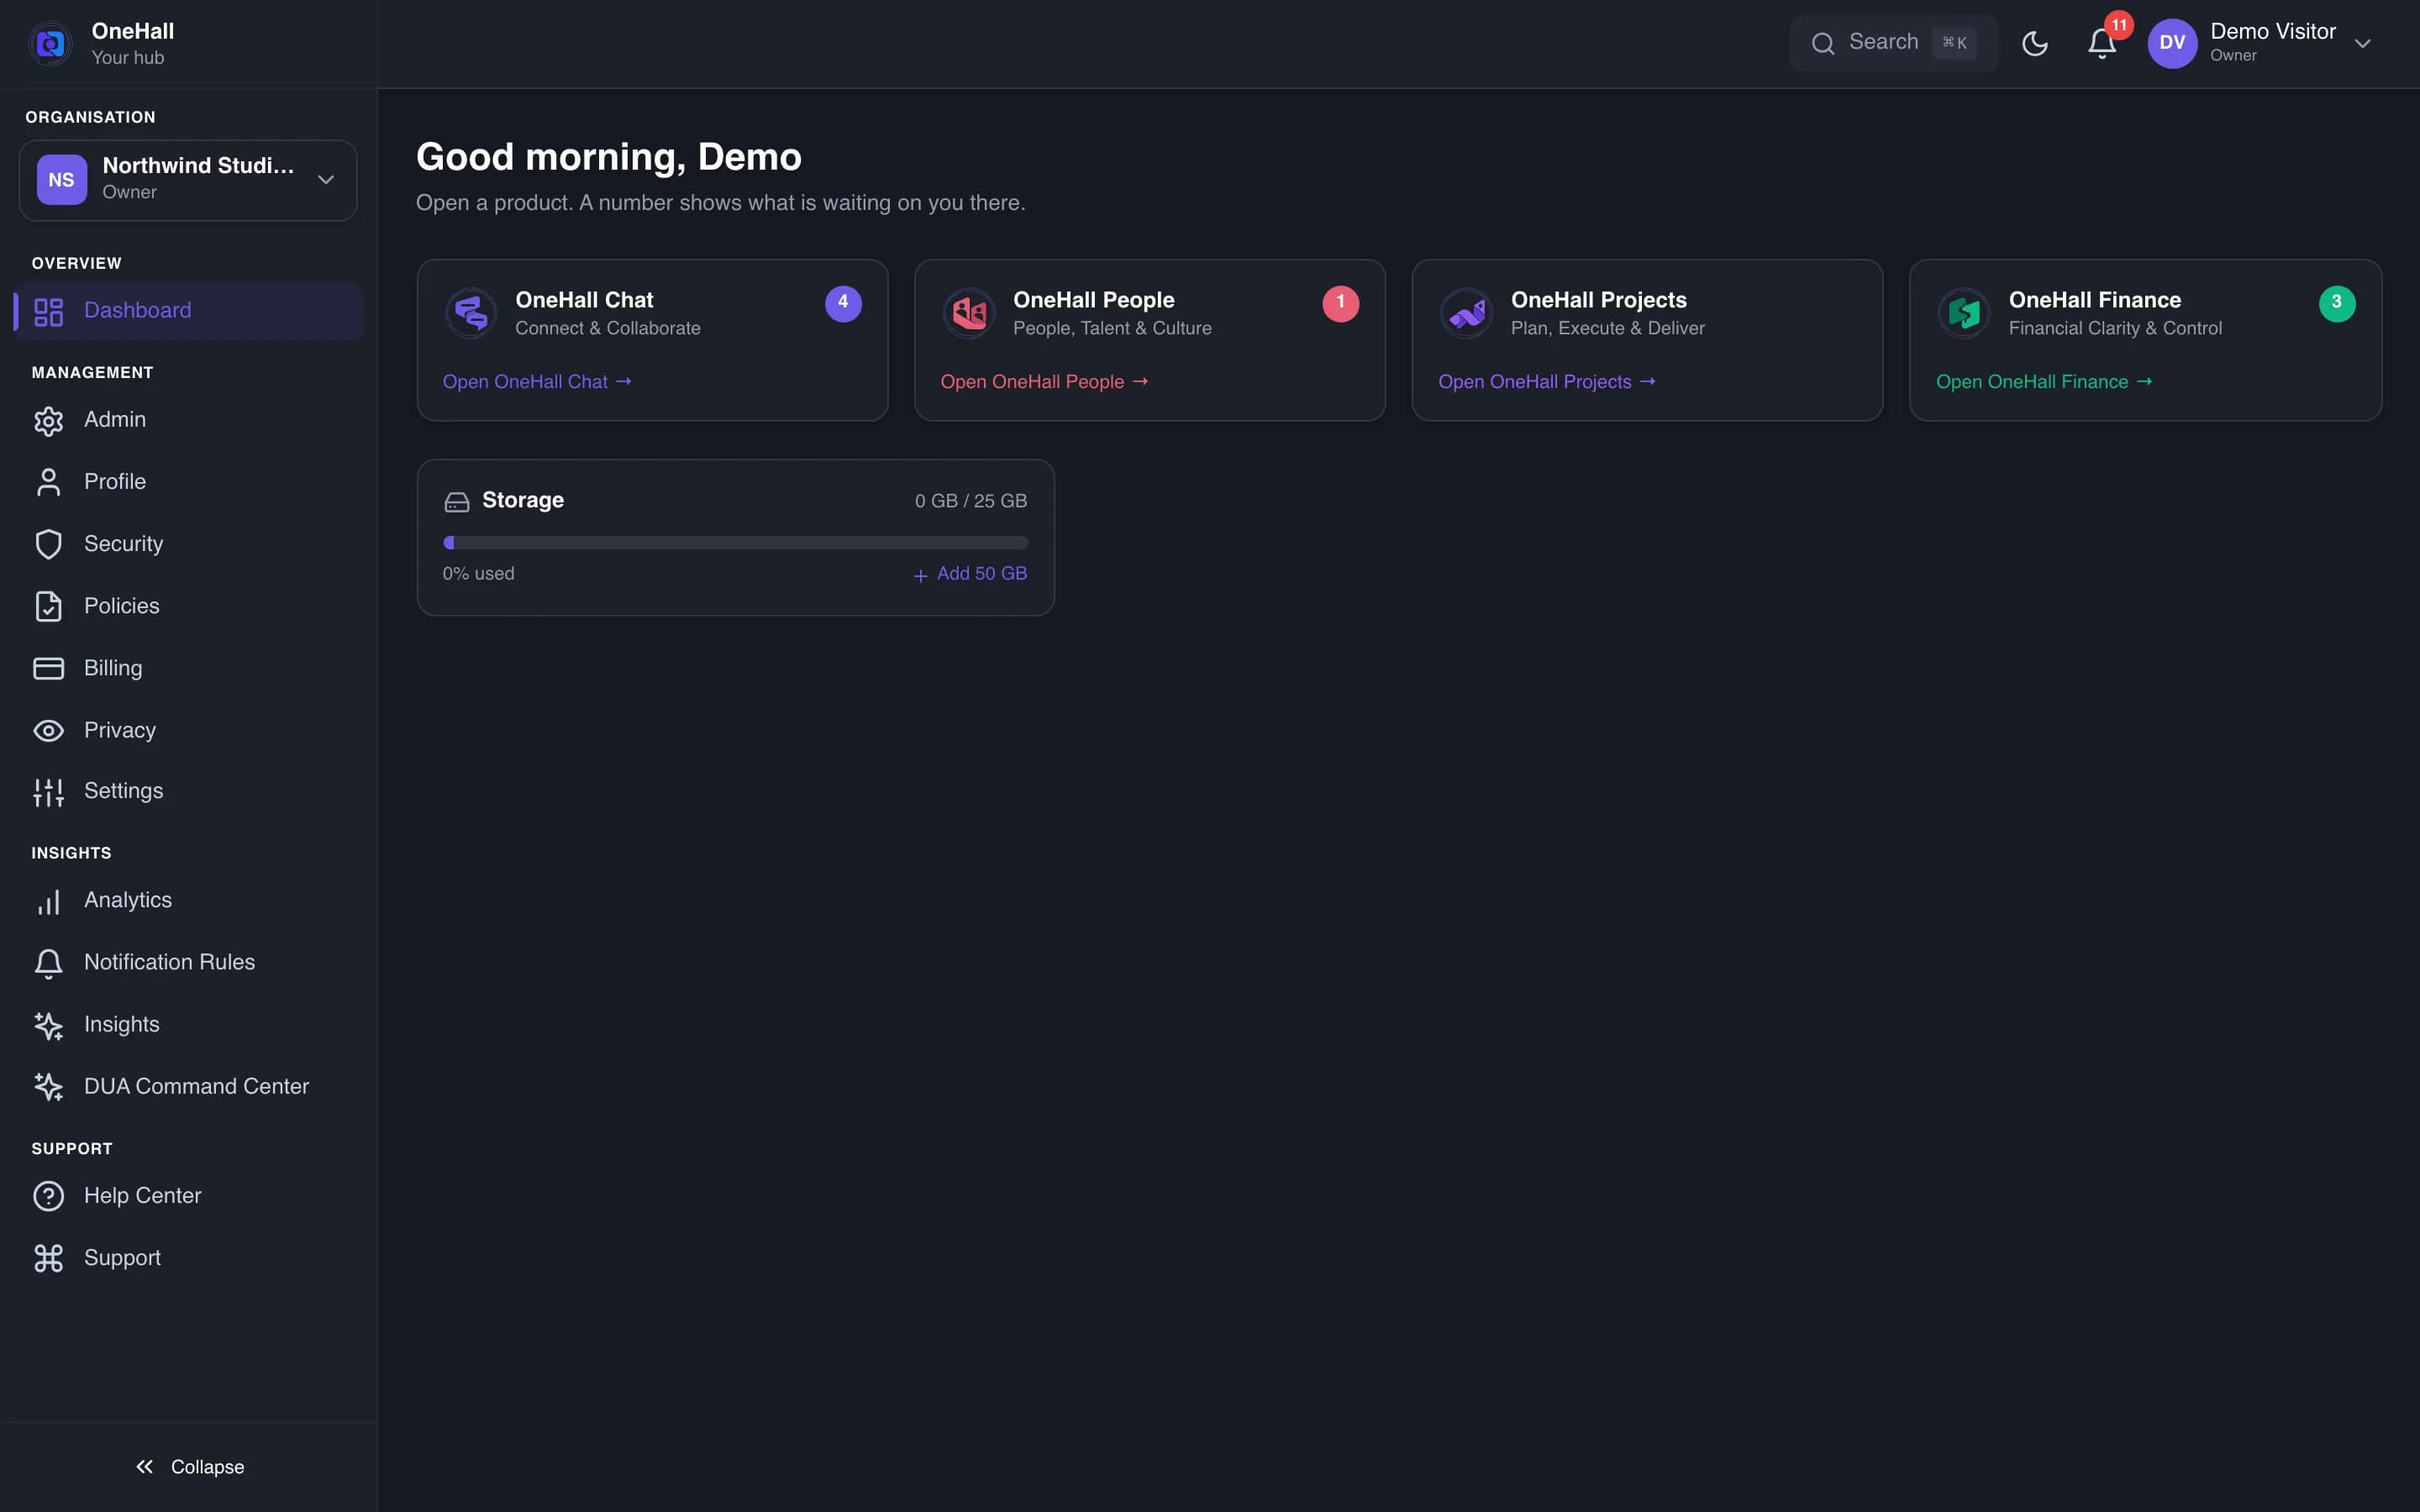Screen dimensions: 2420x1512
Task: Open the Admin page
Action: pyautogui.click(x=188, y=420)
